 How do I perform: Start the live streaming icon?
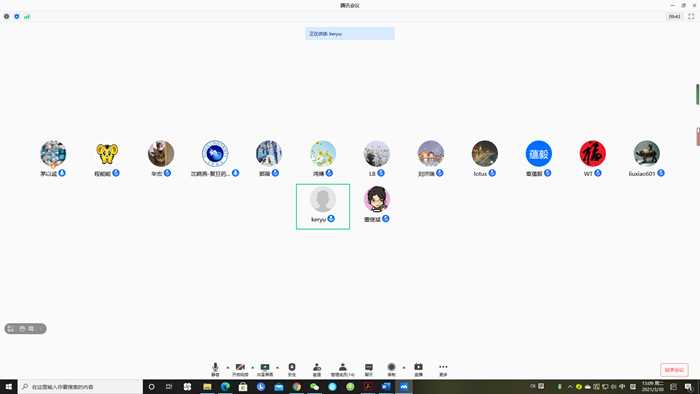point(418,369)
